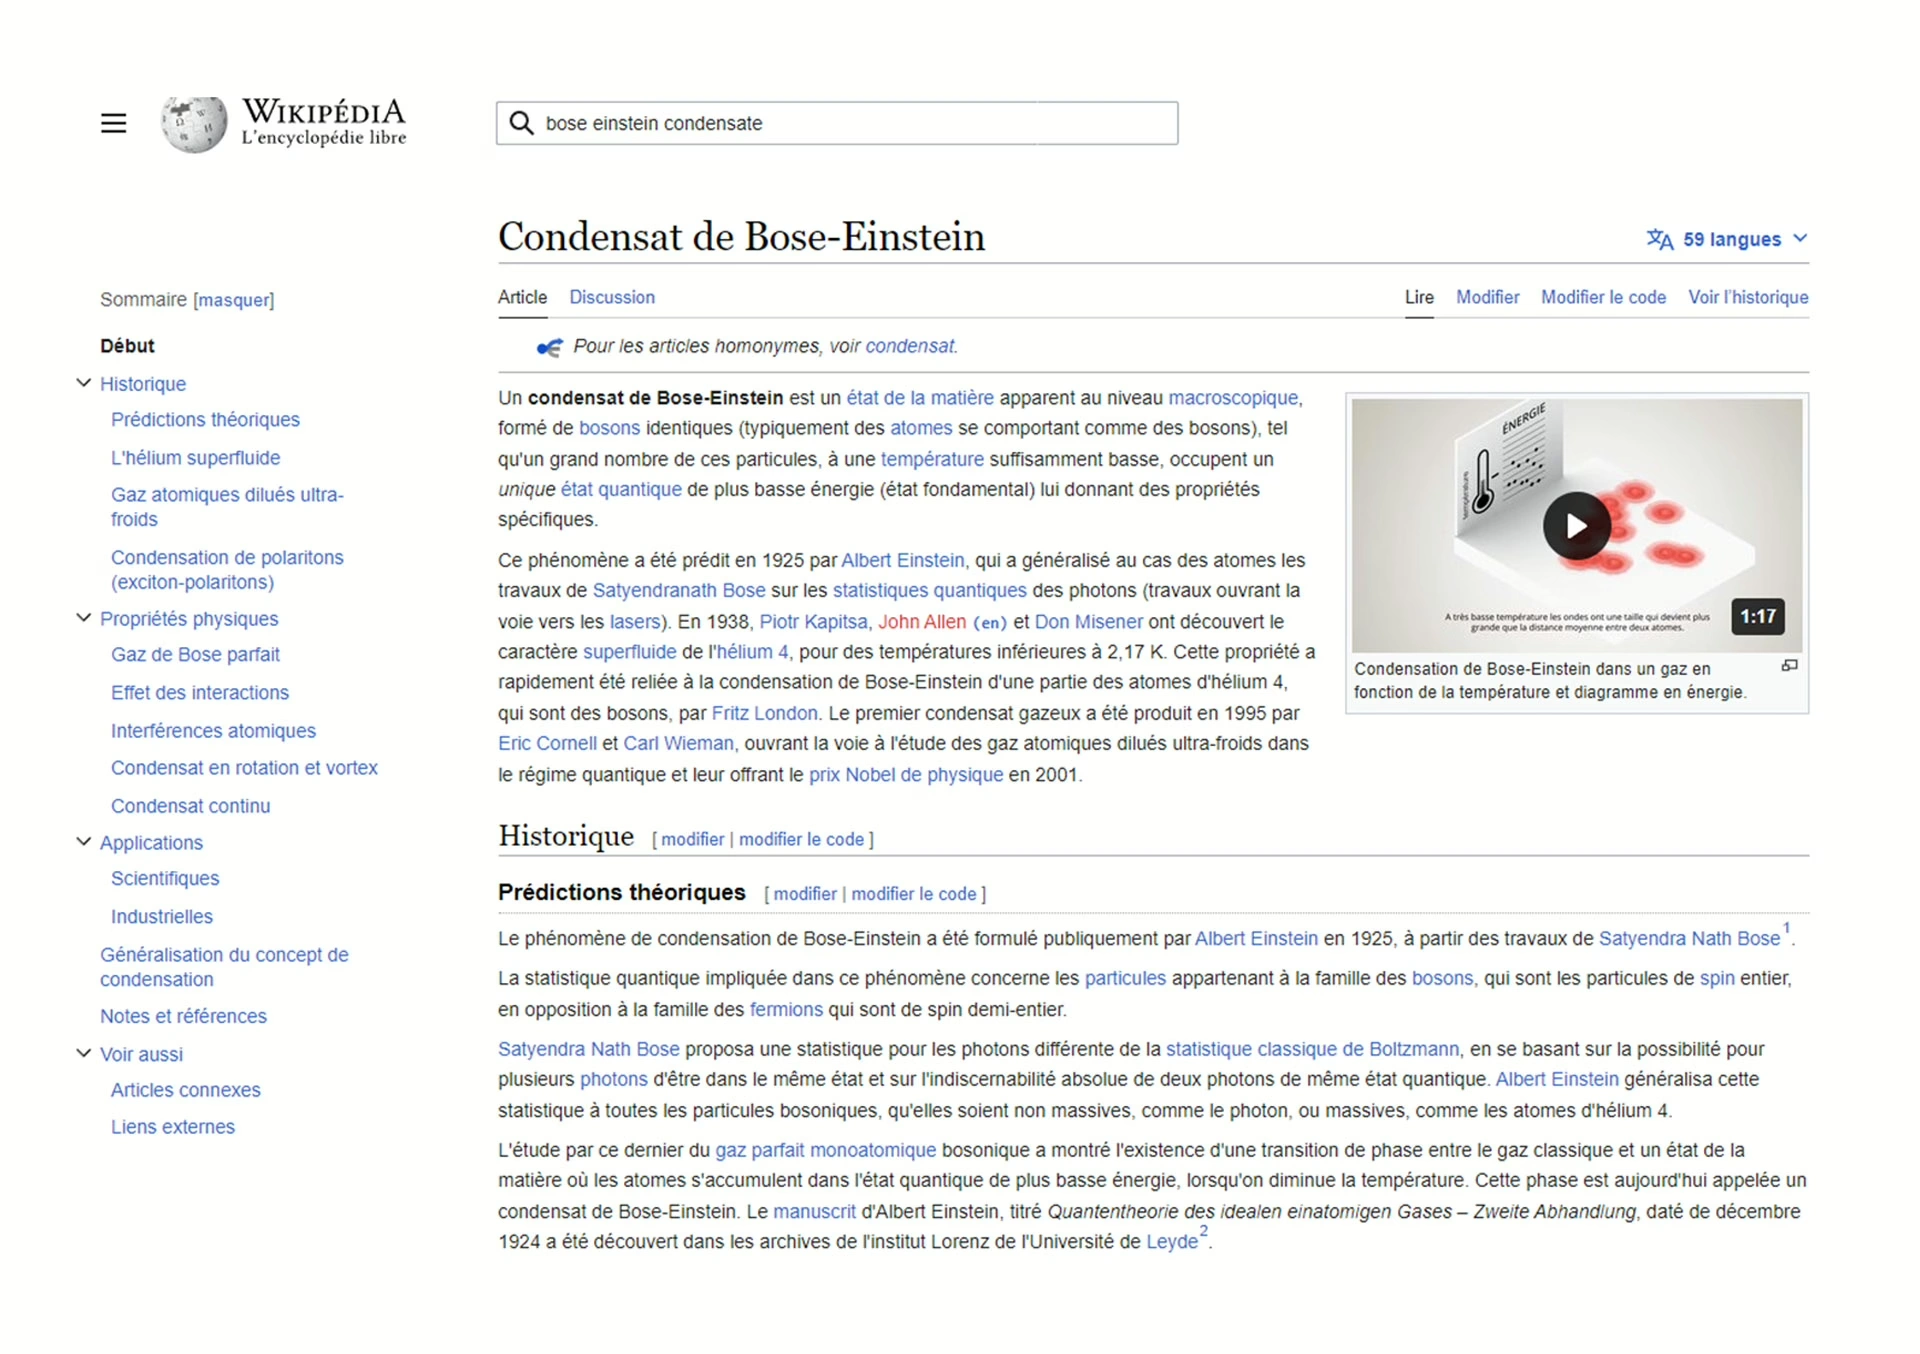
Task: Click the translate languages icon
Action: pos(1659,239)
